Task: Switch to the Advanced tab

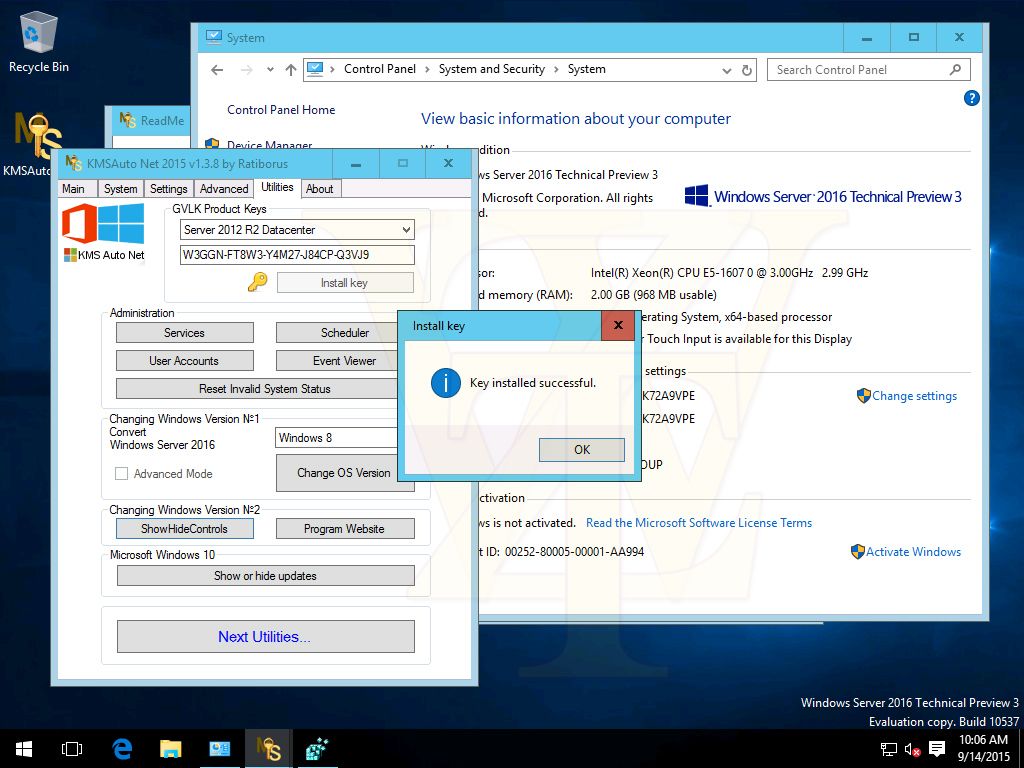Action: 224,189
